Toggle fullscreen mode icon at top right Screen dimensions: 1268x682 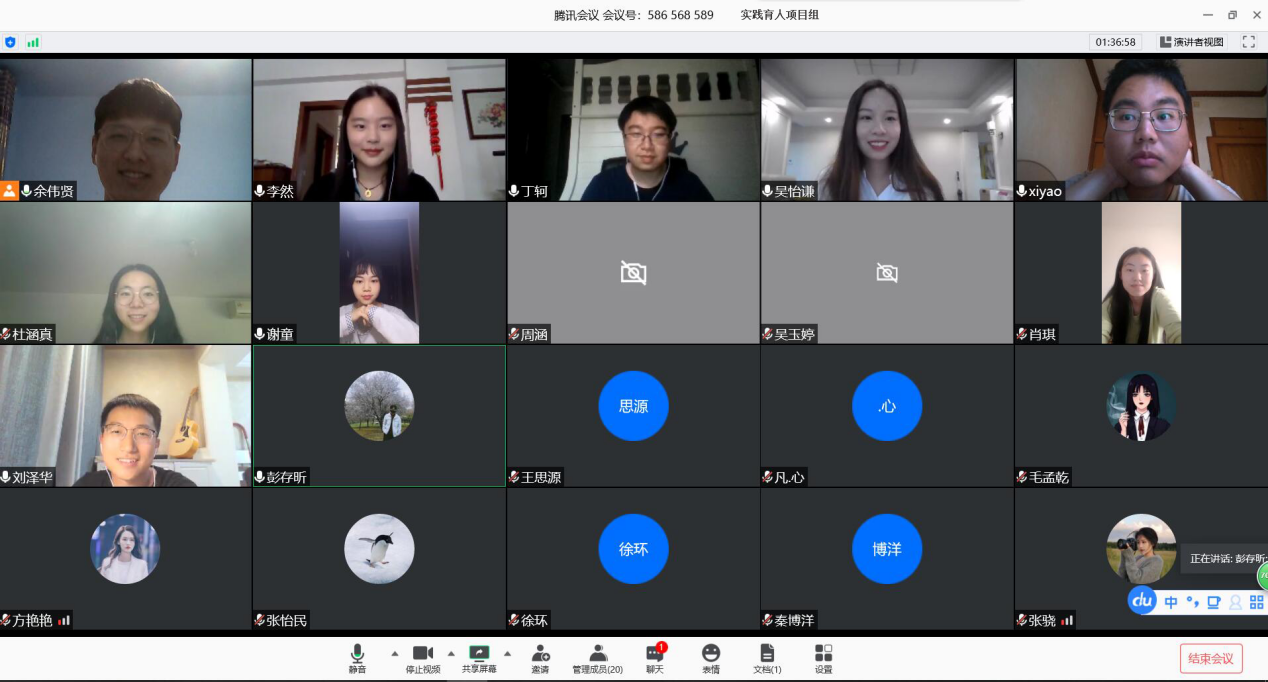1248,42
